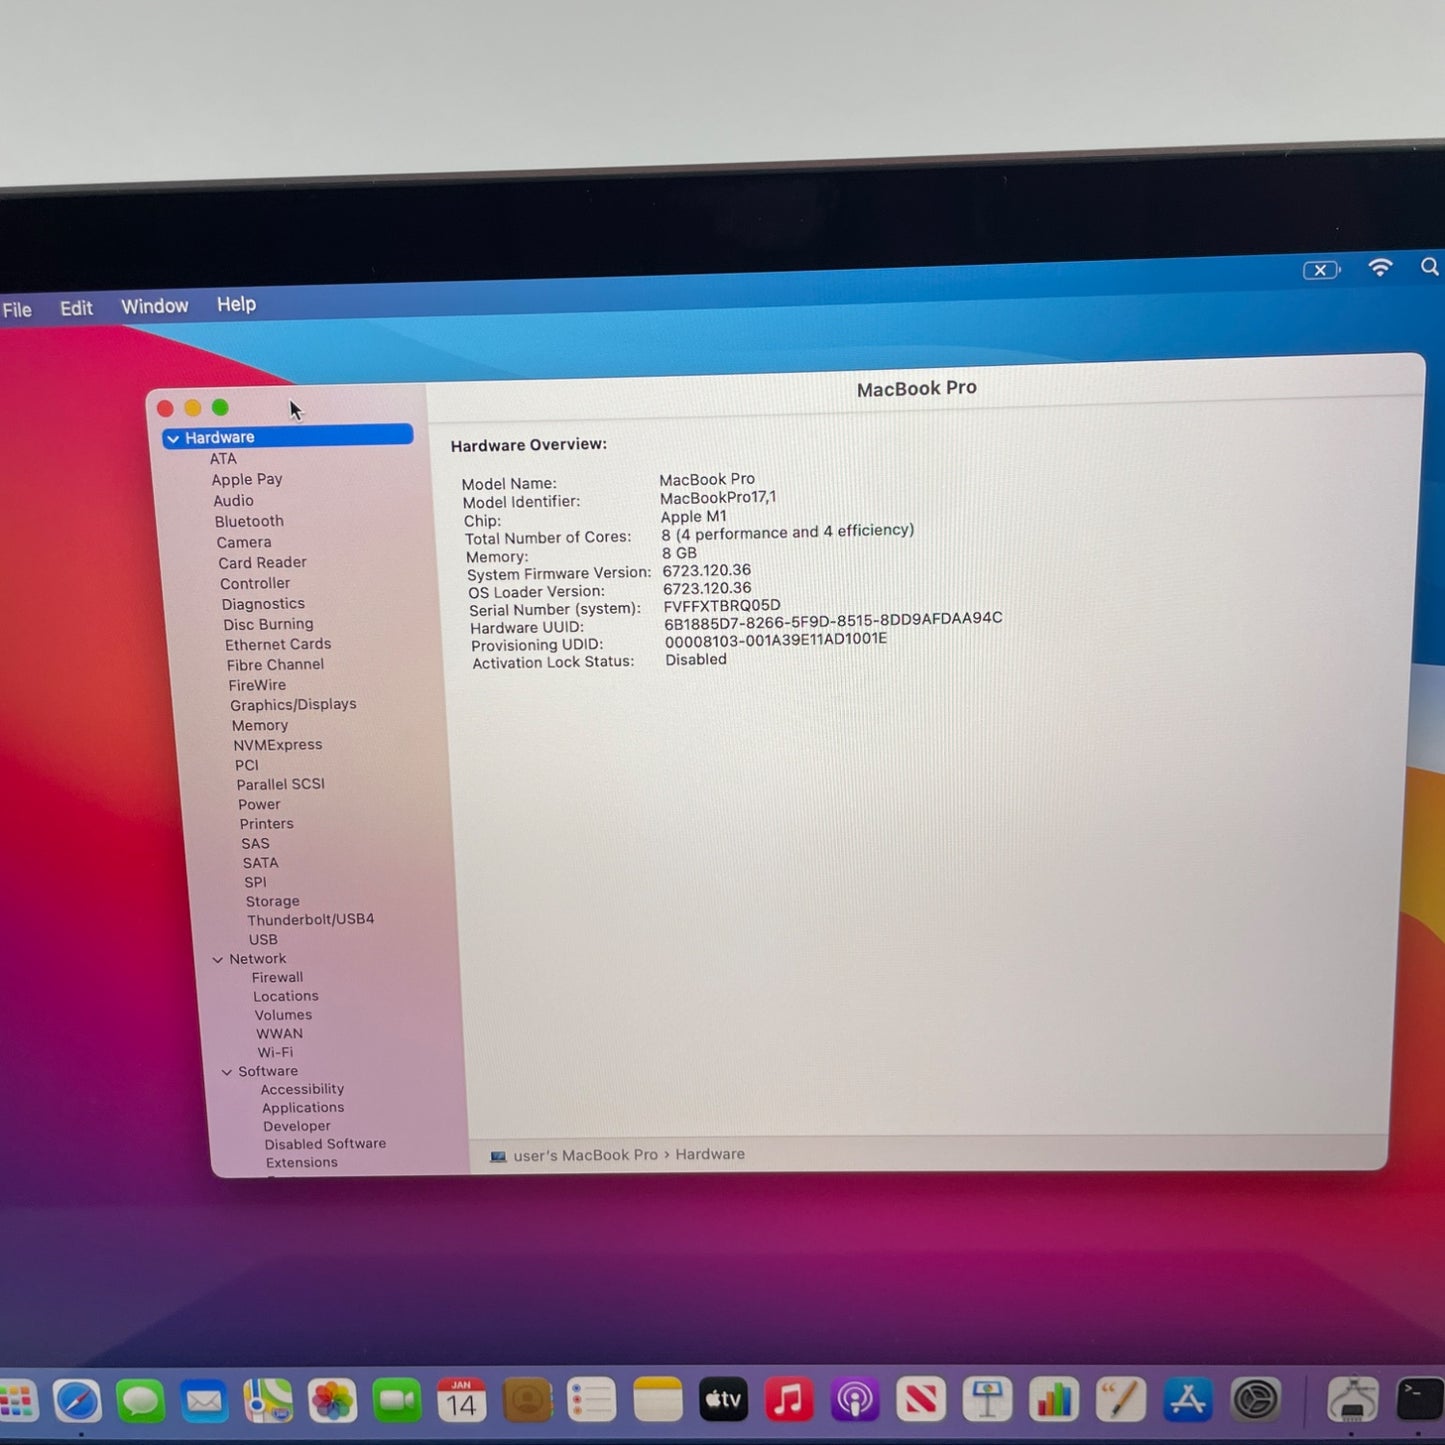Collapse the Software section chevron
Viewport: 1445px width, 1445px height.
(227, 1072)
